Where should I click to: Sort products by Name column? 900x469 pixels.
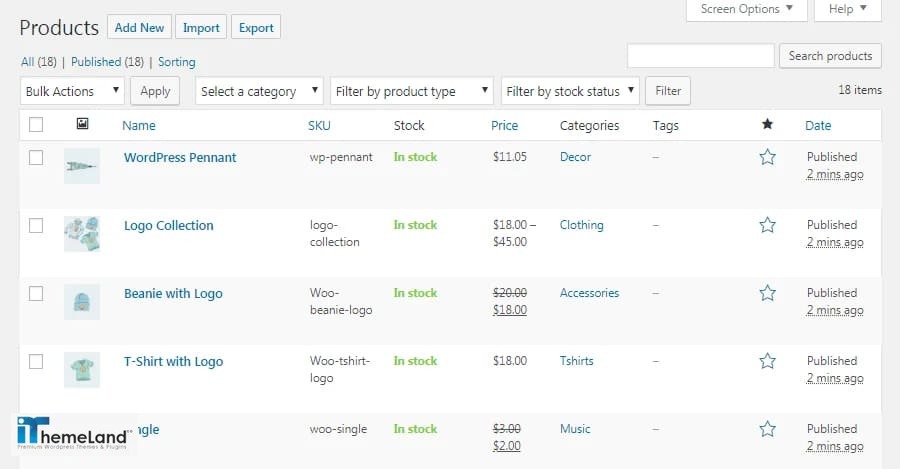point(139,126)
